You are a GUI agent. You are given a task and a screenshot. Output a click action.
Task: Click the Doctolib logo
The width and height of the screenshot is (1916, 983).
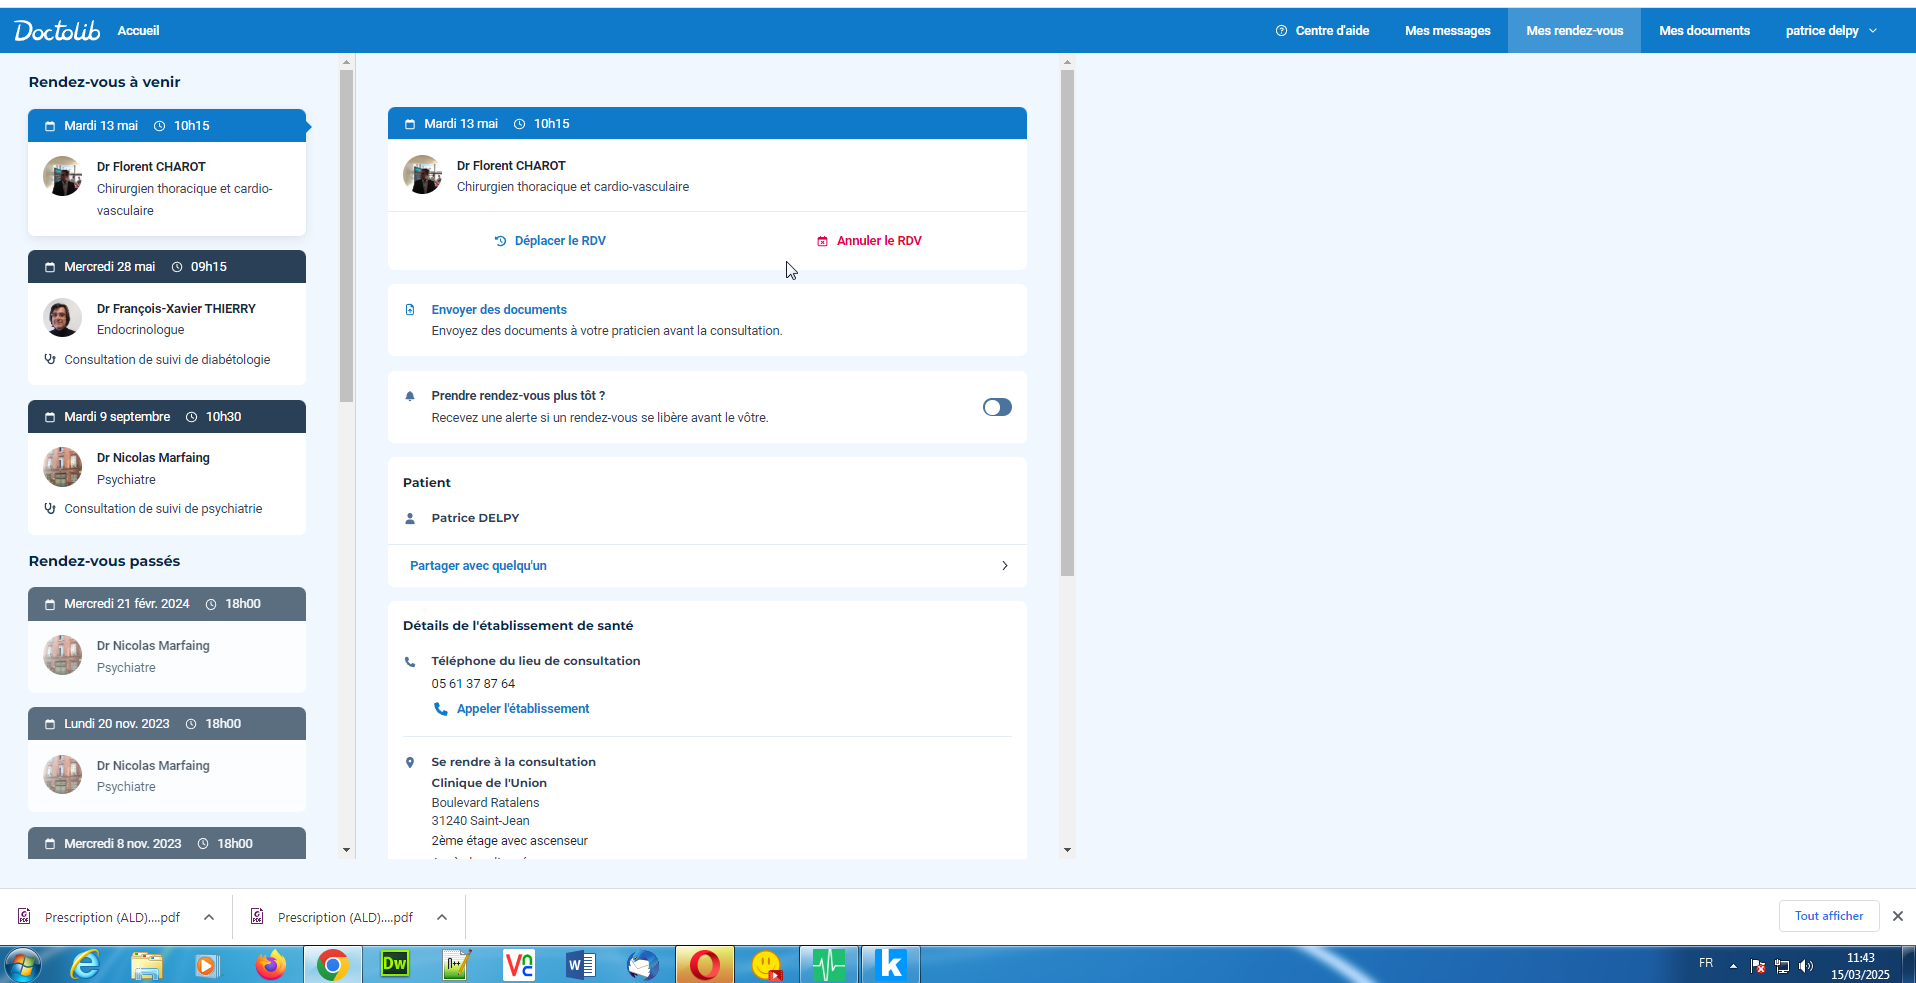[x=57, y=31]
